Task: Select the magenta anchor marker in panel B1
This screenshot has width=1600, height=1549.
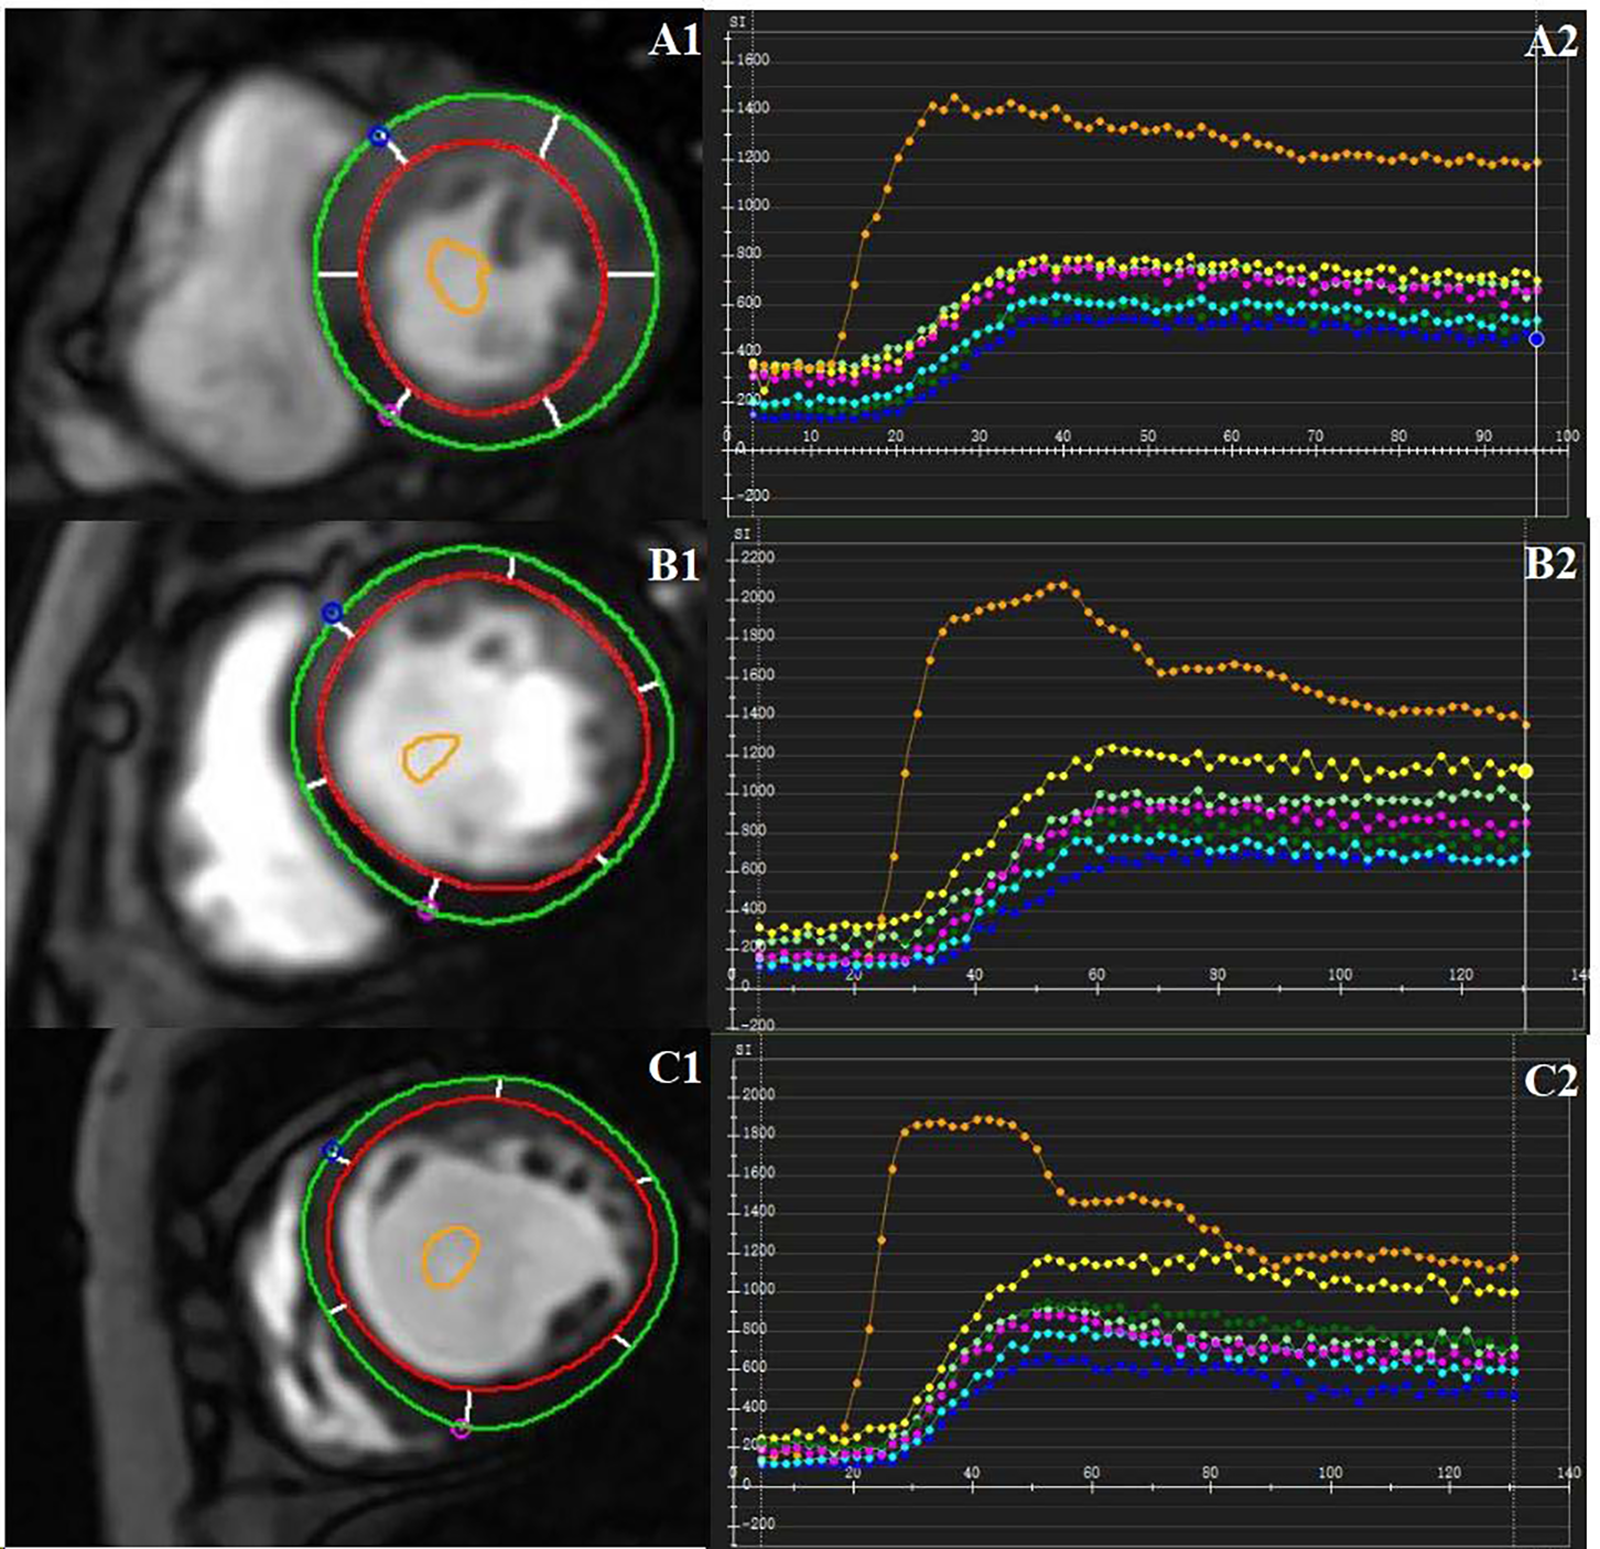Action: coord(427,909)
